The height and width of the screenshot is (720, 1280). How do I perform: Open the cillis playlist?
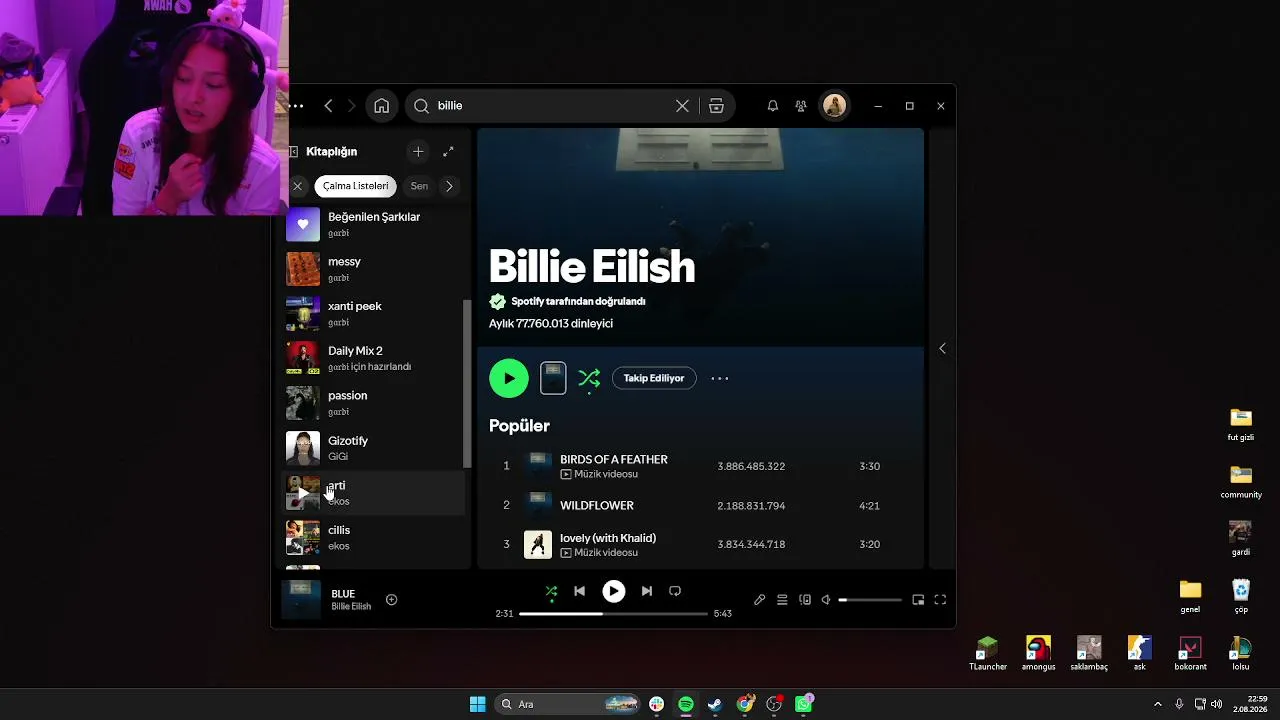tap(375, 538)
